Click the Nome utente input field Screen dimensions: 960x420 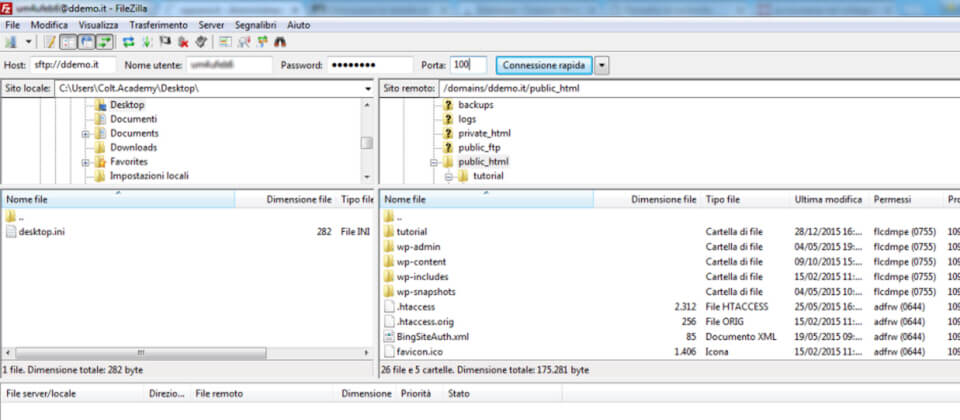(229, 65)
